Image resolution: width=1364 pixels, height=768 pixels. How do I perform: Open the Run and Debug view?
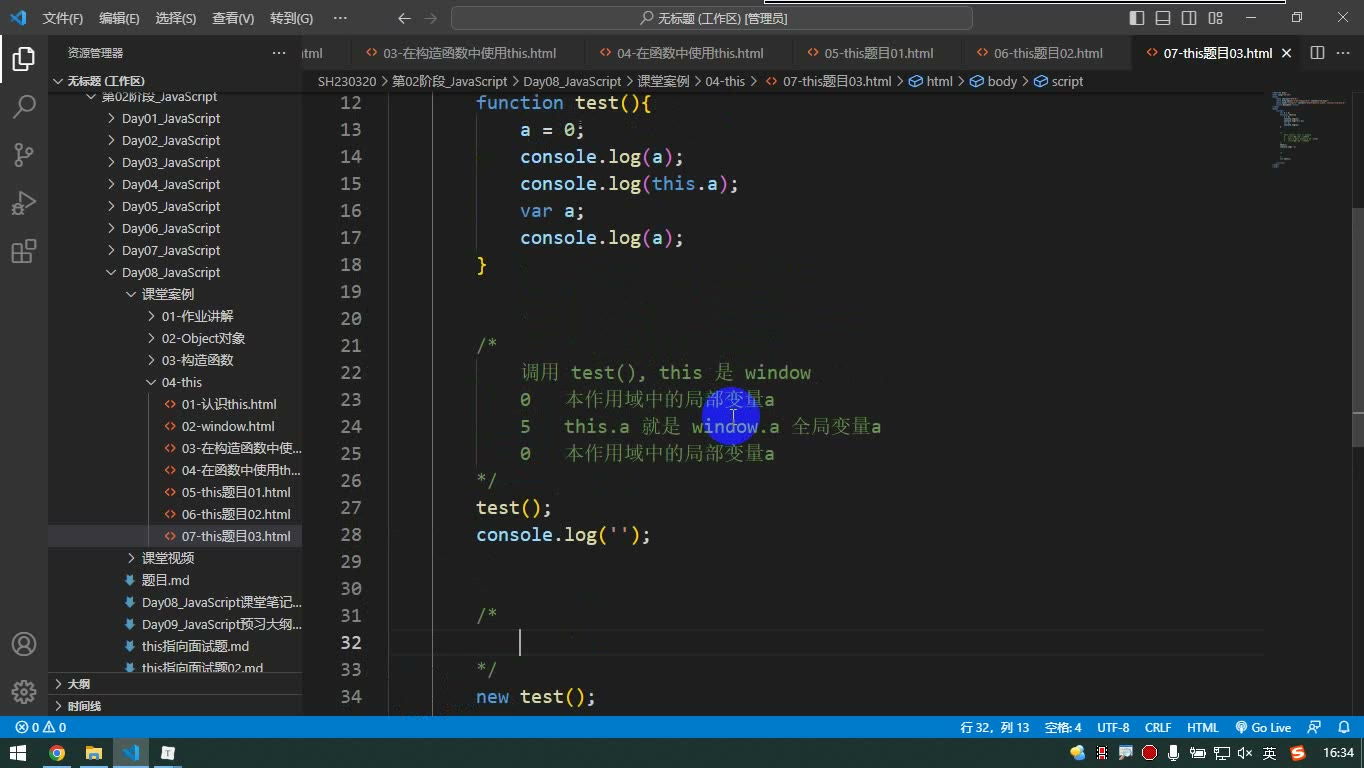click(24, 203)
